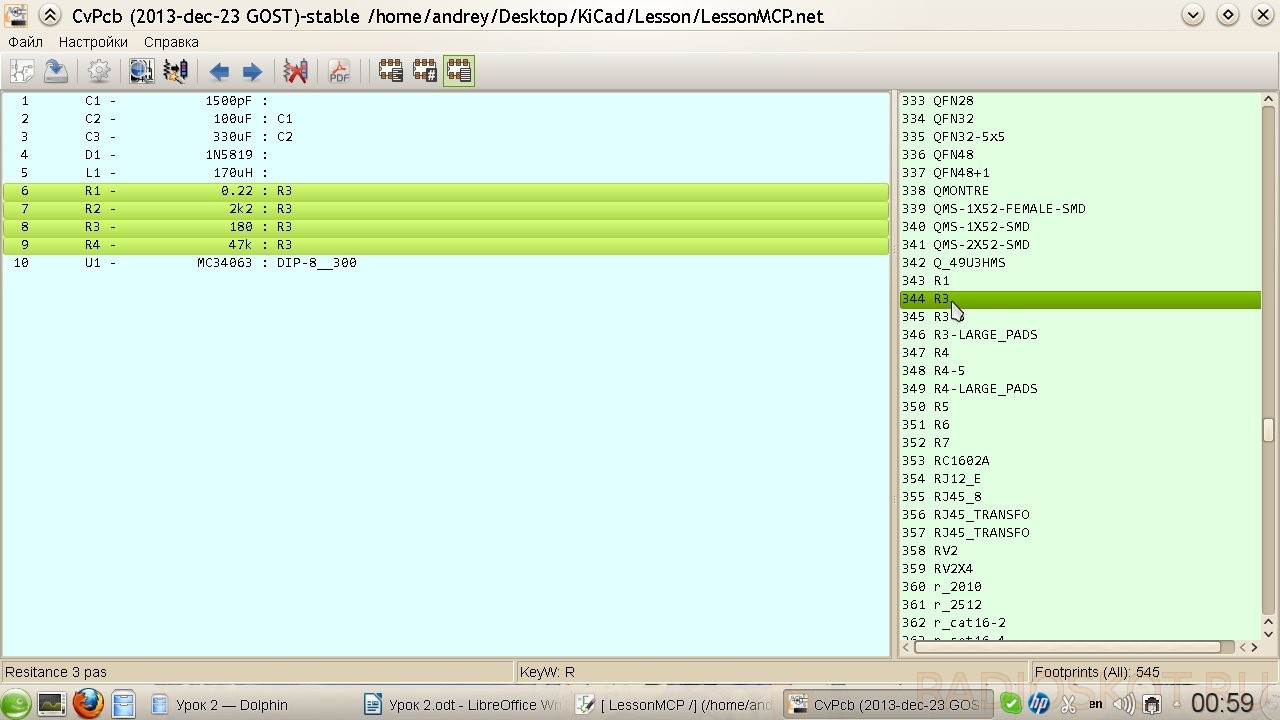Image resolution: width=1280 pixels, height=720 pixels.
Task: Delete all footprint associations
Action: (x=295, y=71)
